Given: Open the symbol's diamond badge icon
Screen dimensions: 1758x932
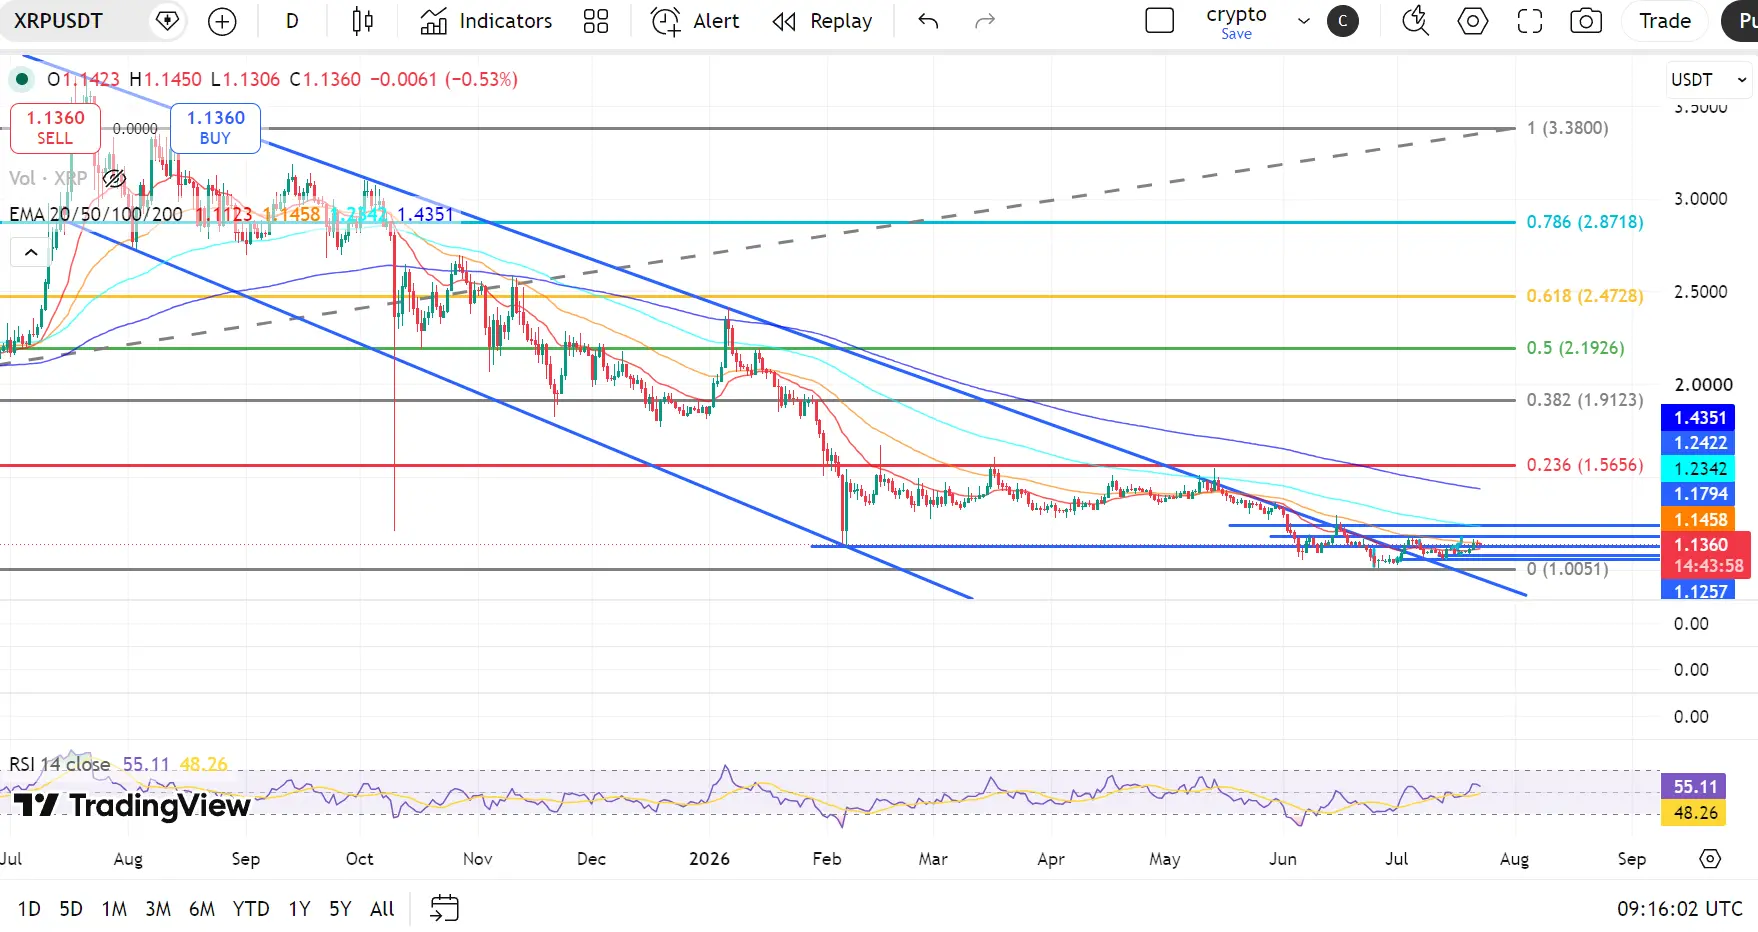Looking at the screenshot, I should tap(167, 21).
